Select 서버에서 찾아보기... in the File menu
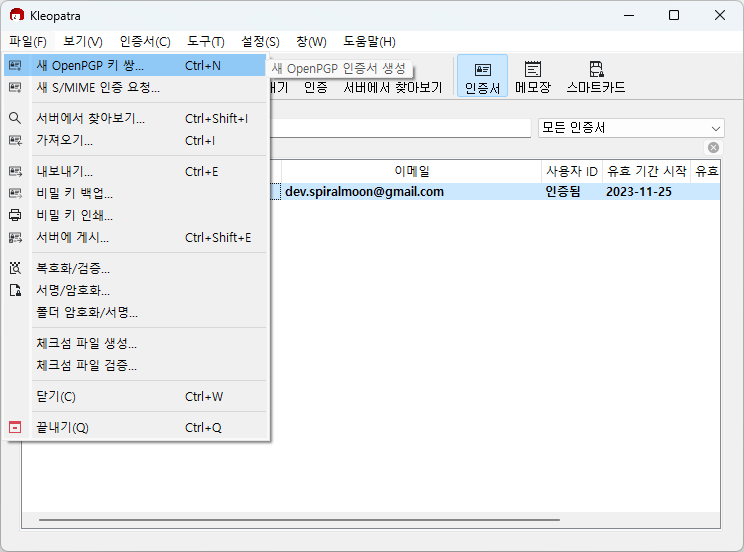 135,118
